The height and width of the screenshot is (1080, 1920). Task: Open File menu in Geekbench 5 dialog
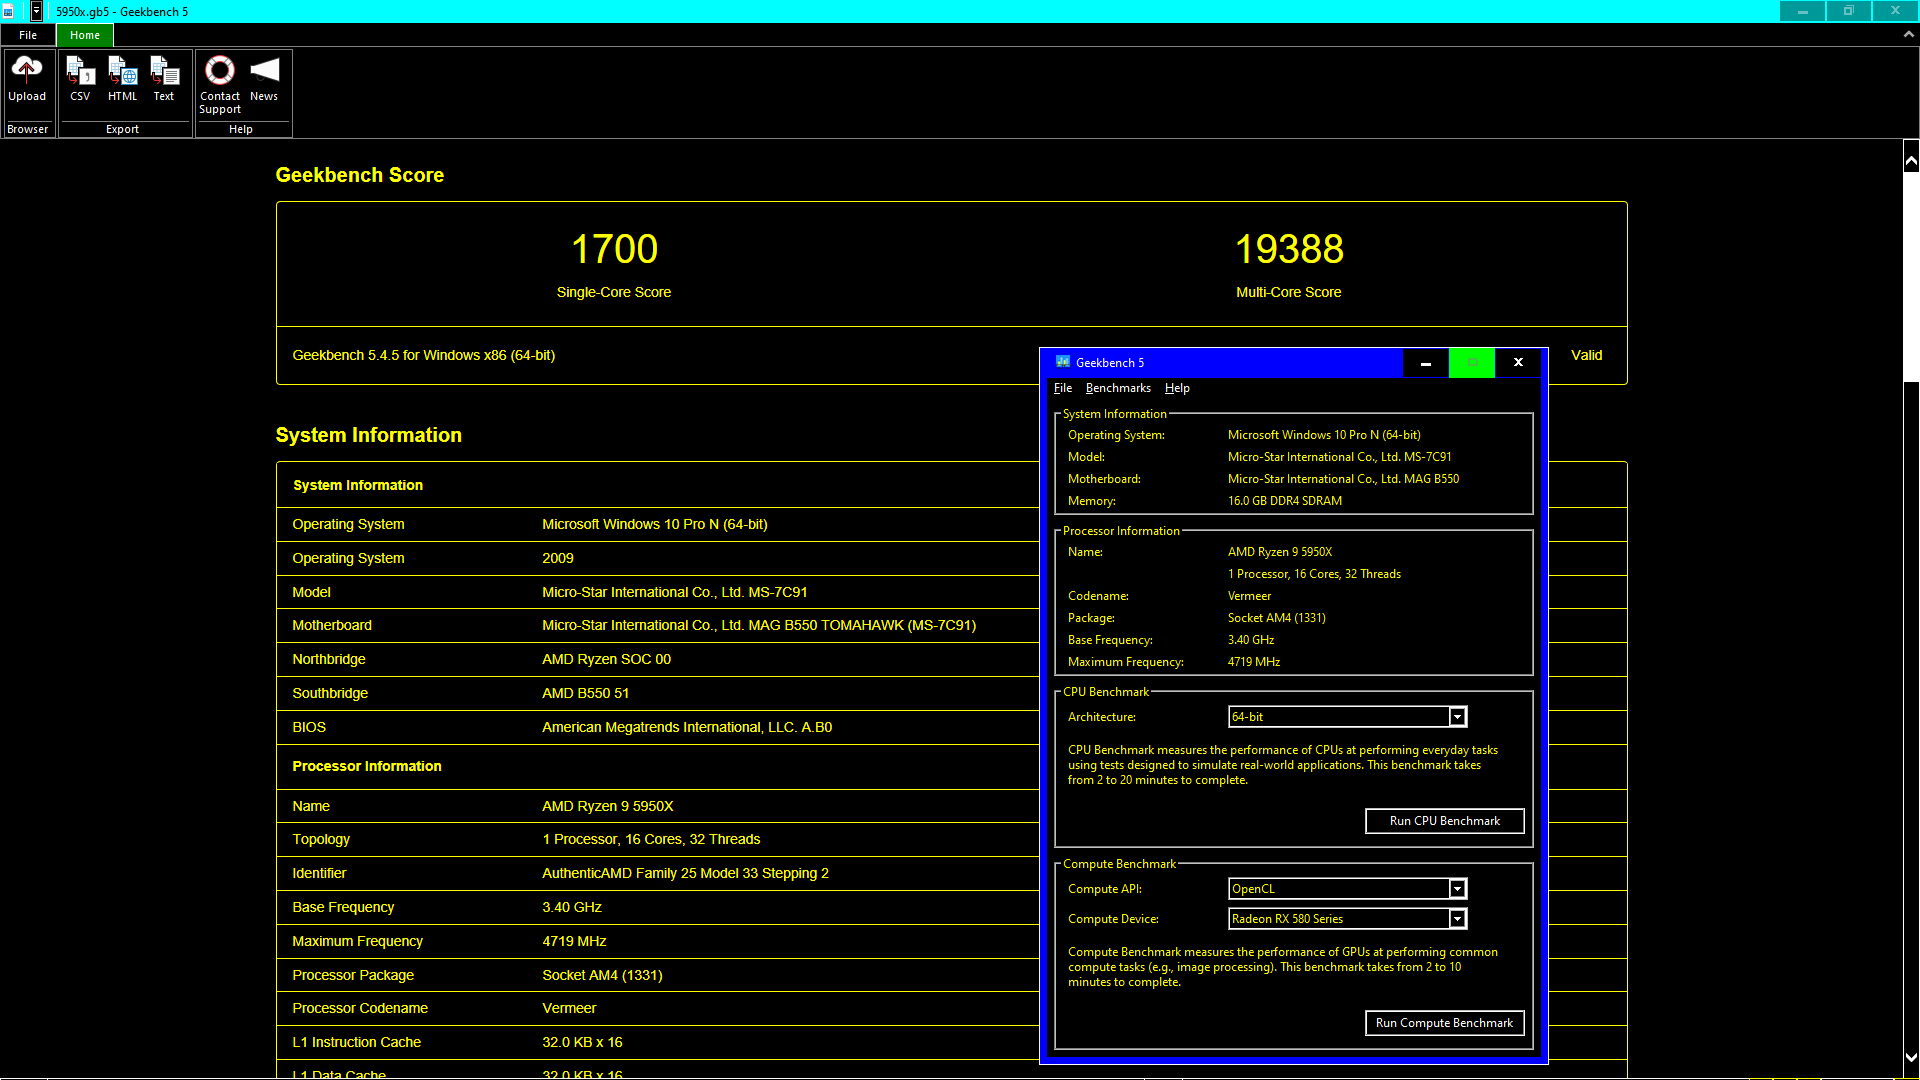pyautogui.click(x=1062, y=388)
